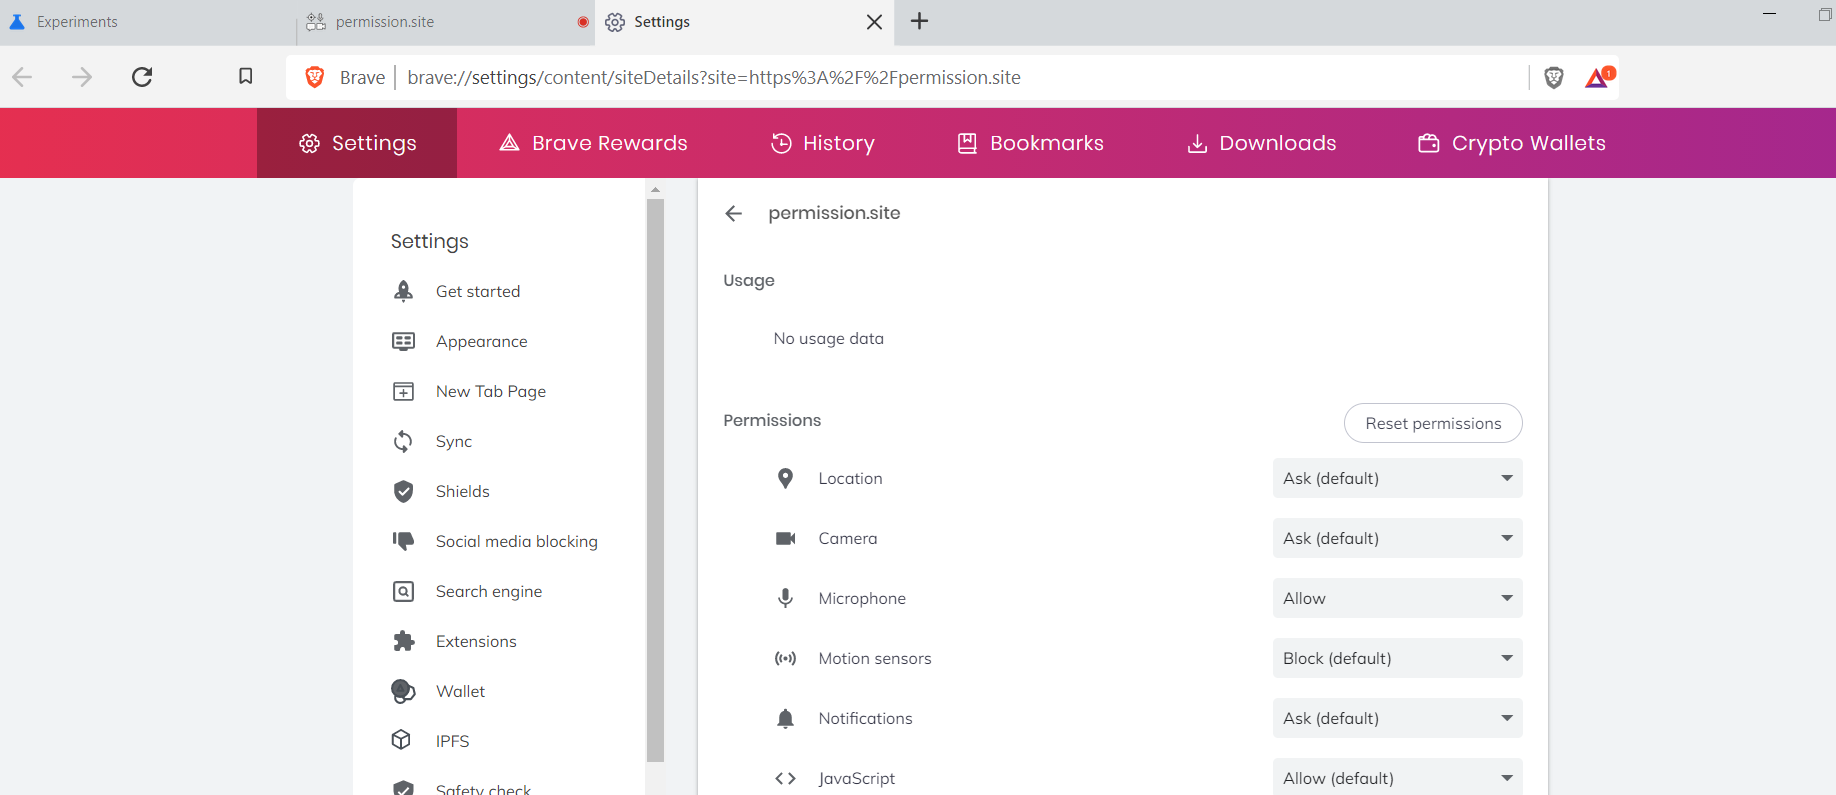Viewport: 1836px width, 795px height.
Task: Open Downloads in top navigation
Action: (1262, 143)
